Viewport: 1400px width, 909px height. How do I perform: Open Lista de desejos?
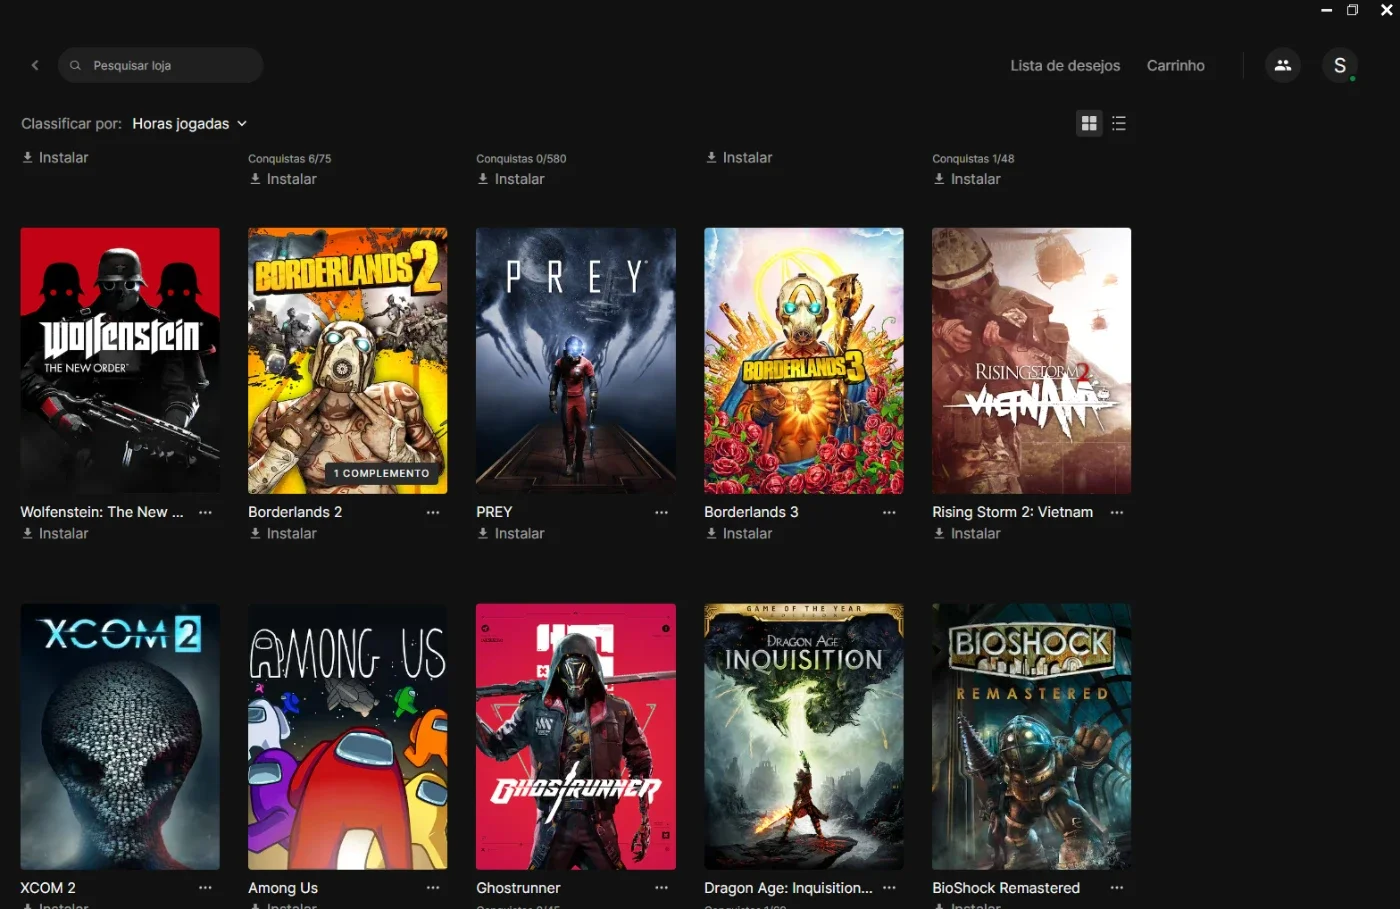1065,65
